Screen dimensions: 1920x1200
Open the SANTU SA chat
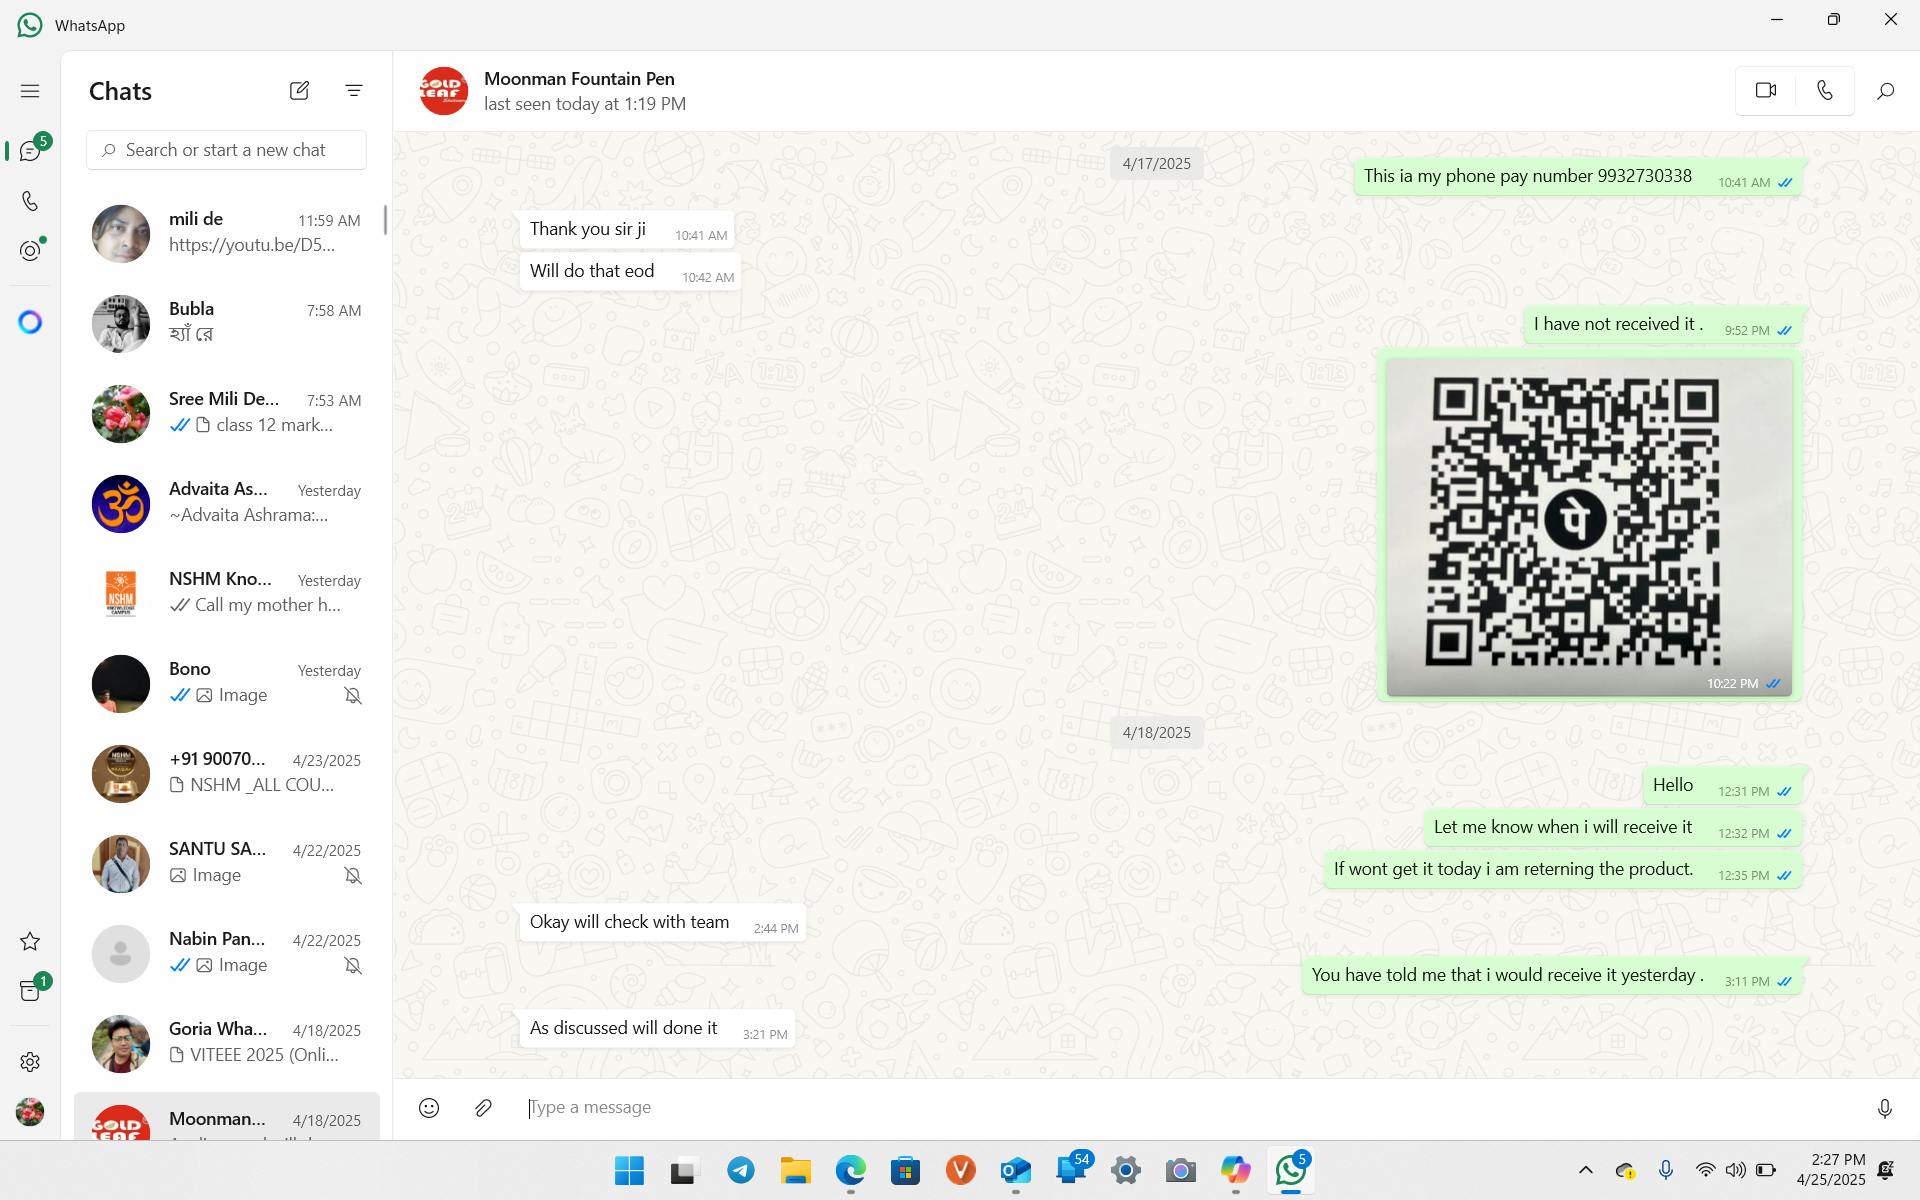pyautogui.click(x=227, y=863)
